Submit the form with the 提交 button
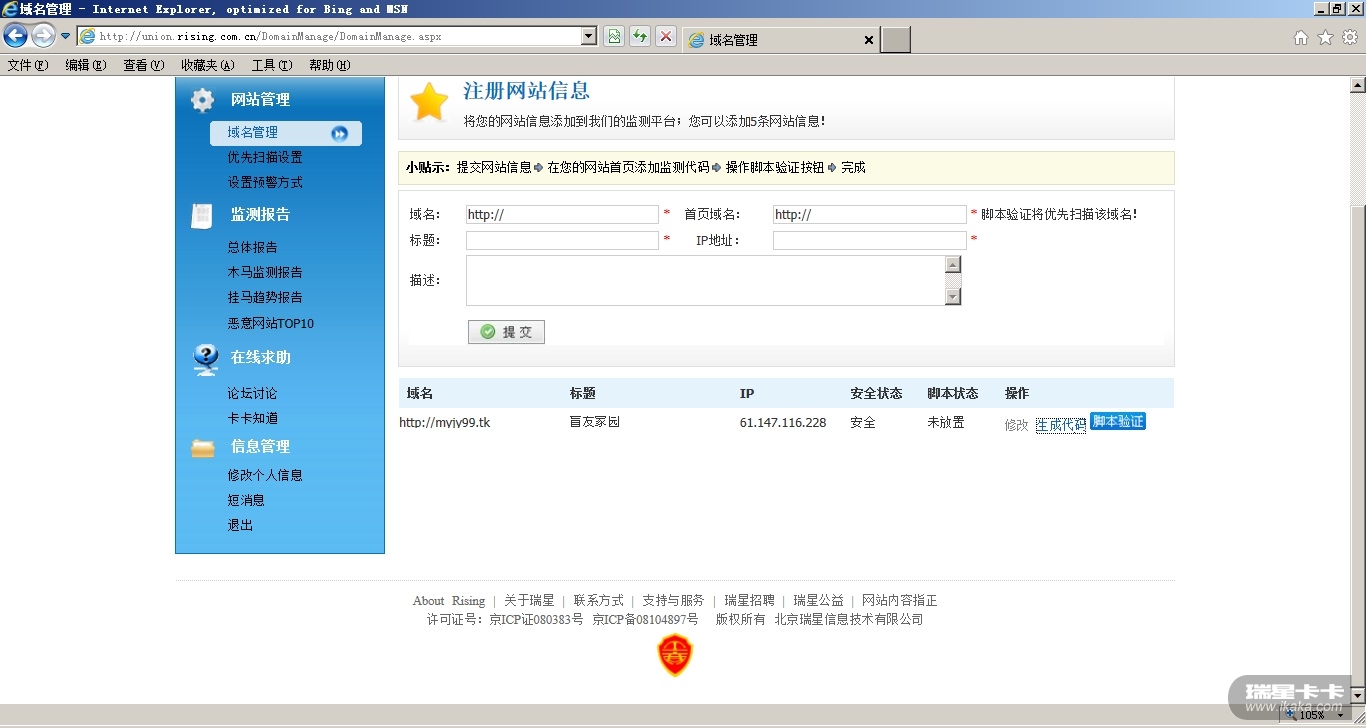The image size is (1366, 728). coord(506,332)
